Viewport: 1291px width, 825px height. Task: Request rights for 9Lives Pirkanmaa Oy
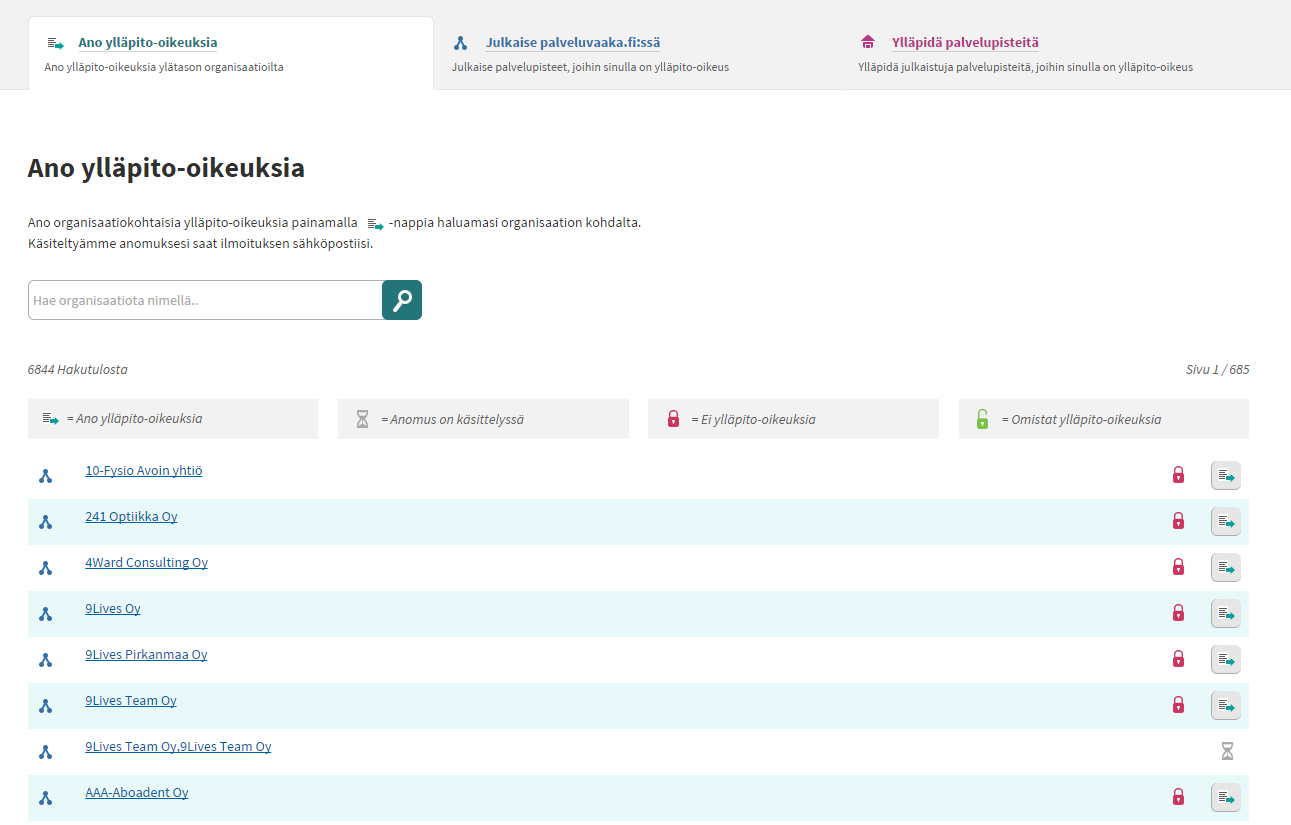1226,660
